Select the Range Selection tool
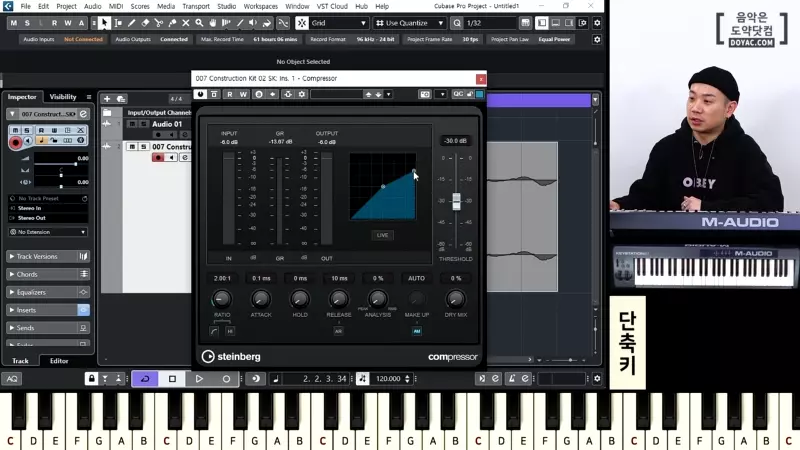800x450 pixels. (x=118, y=23)
